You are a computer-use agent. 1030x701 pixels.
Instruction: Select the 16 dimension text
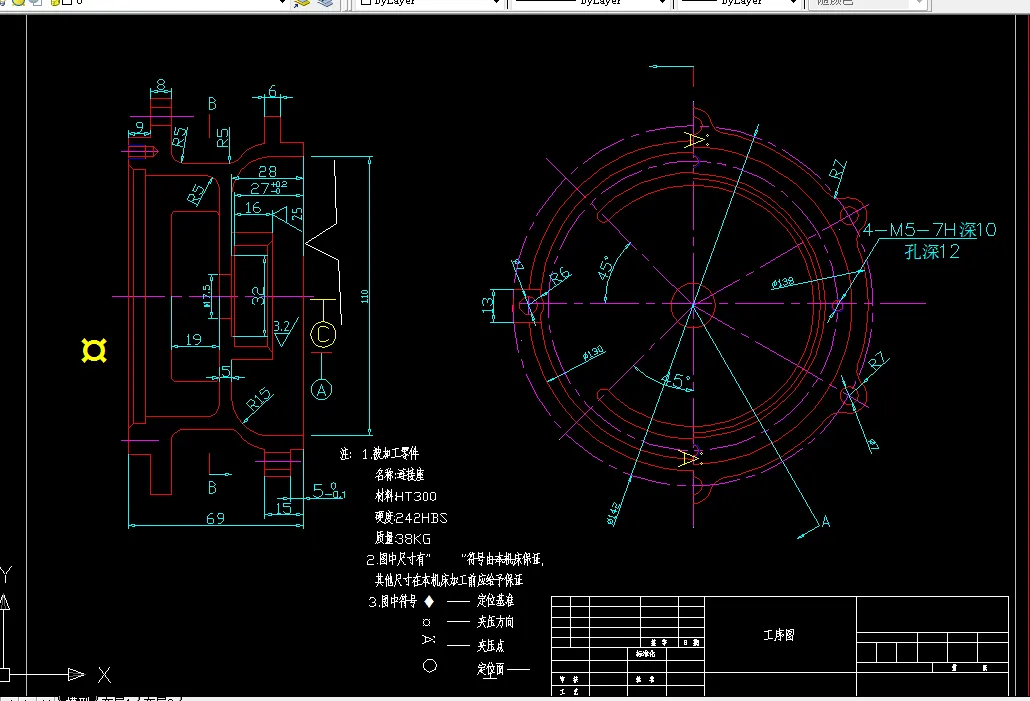(253, 208)
